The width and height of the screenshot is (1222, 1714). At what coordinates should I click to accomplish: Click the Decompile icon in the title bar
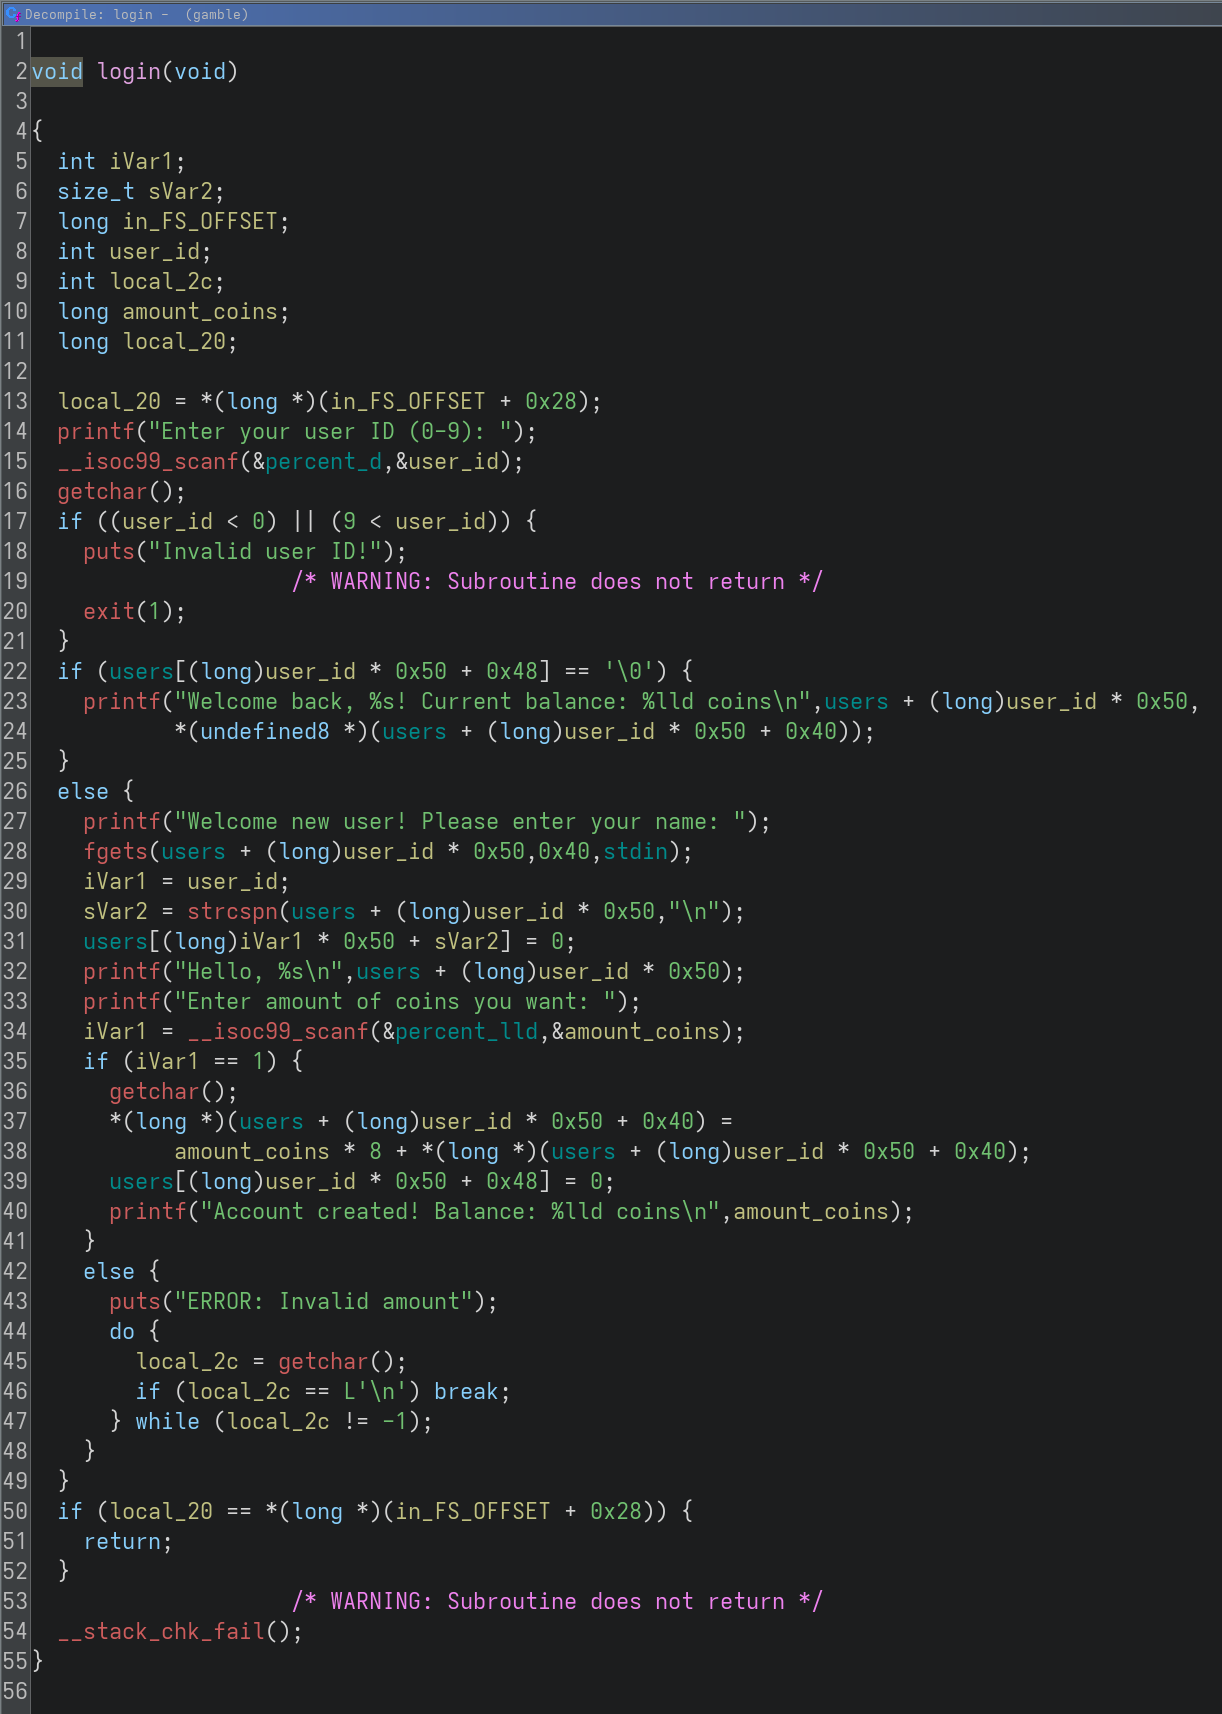point(13,14)
